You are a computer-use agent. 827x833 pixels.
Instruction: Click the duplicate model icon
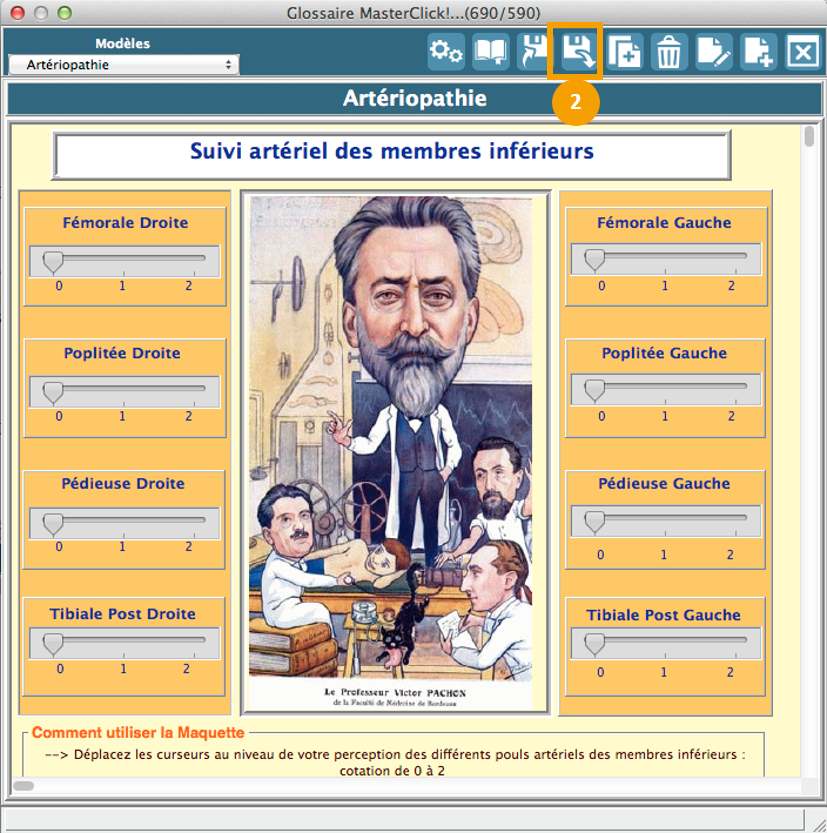(x=625, y=52)
